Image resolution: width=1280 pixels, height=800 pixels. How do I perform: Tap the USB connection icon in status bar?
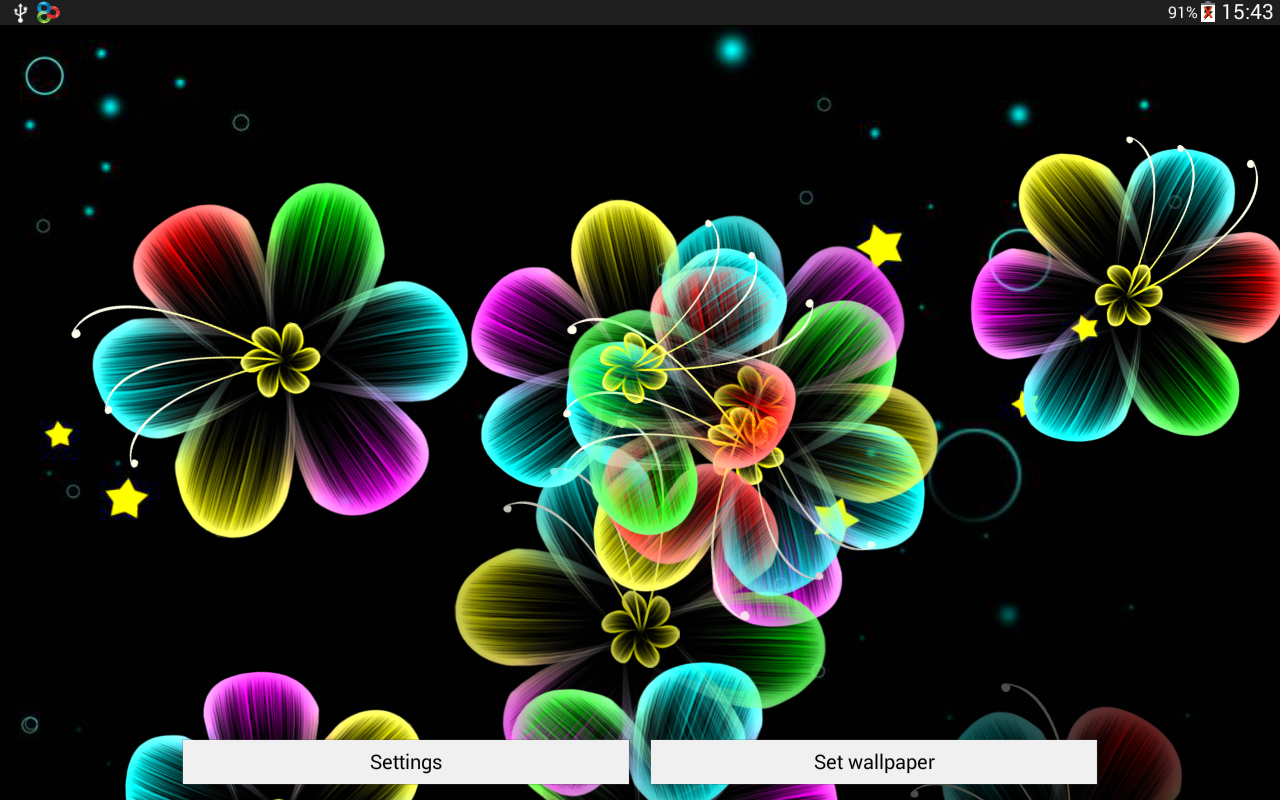pos(20,13)
